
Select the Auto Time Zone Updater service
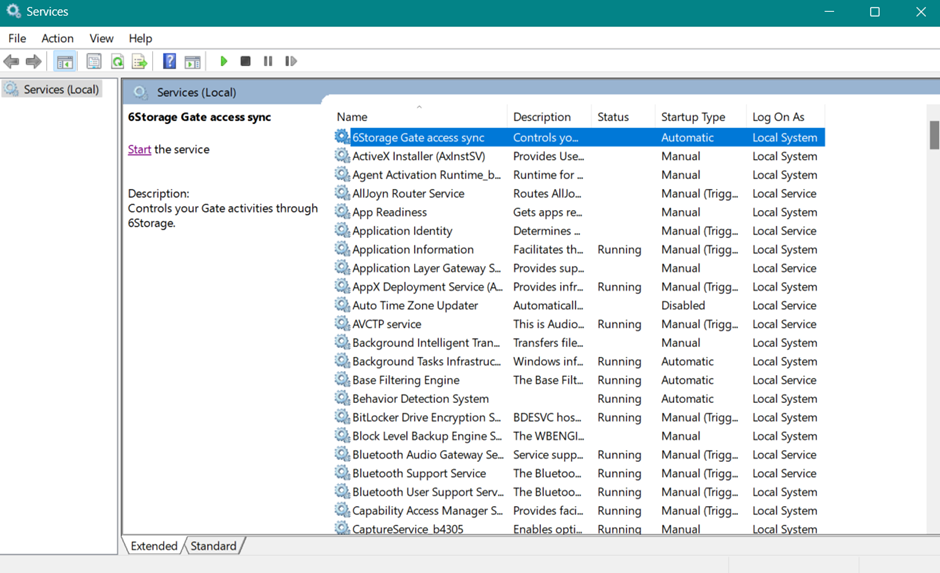[579, 305]
